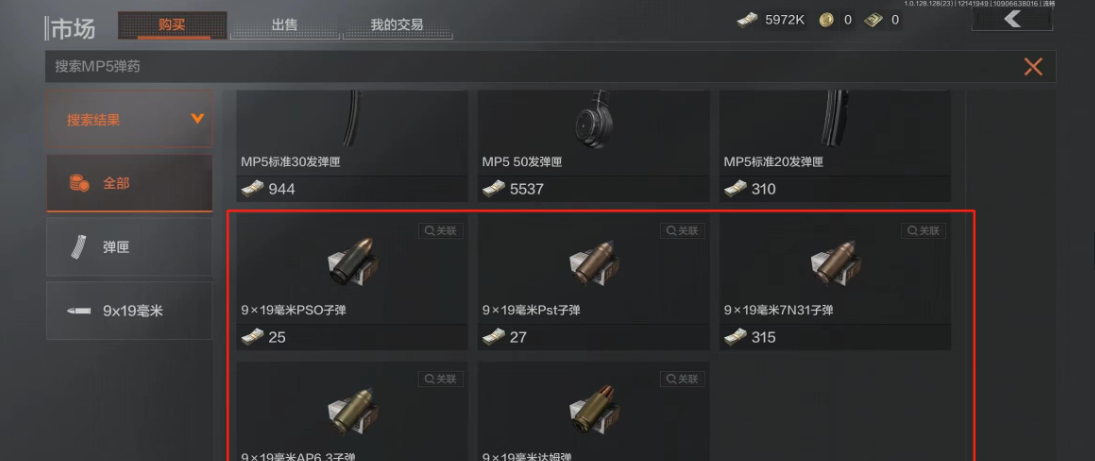Click the 关联 icon on 9×19毫米Pst子弹

coord(682,231)
